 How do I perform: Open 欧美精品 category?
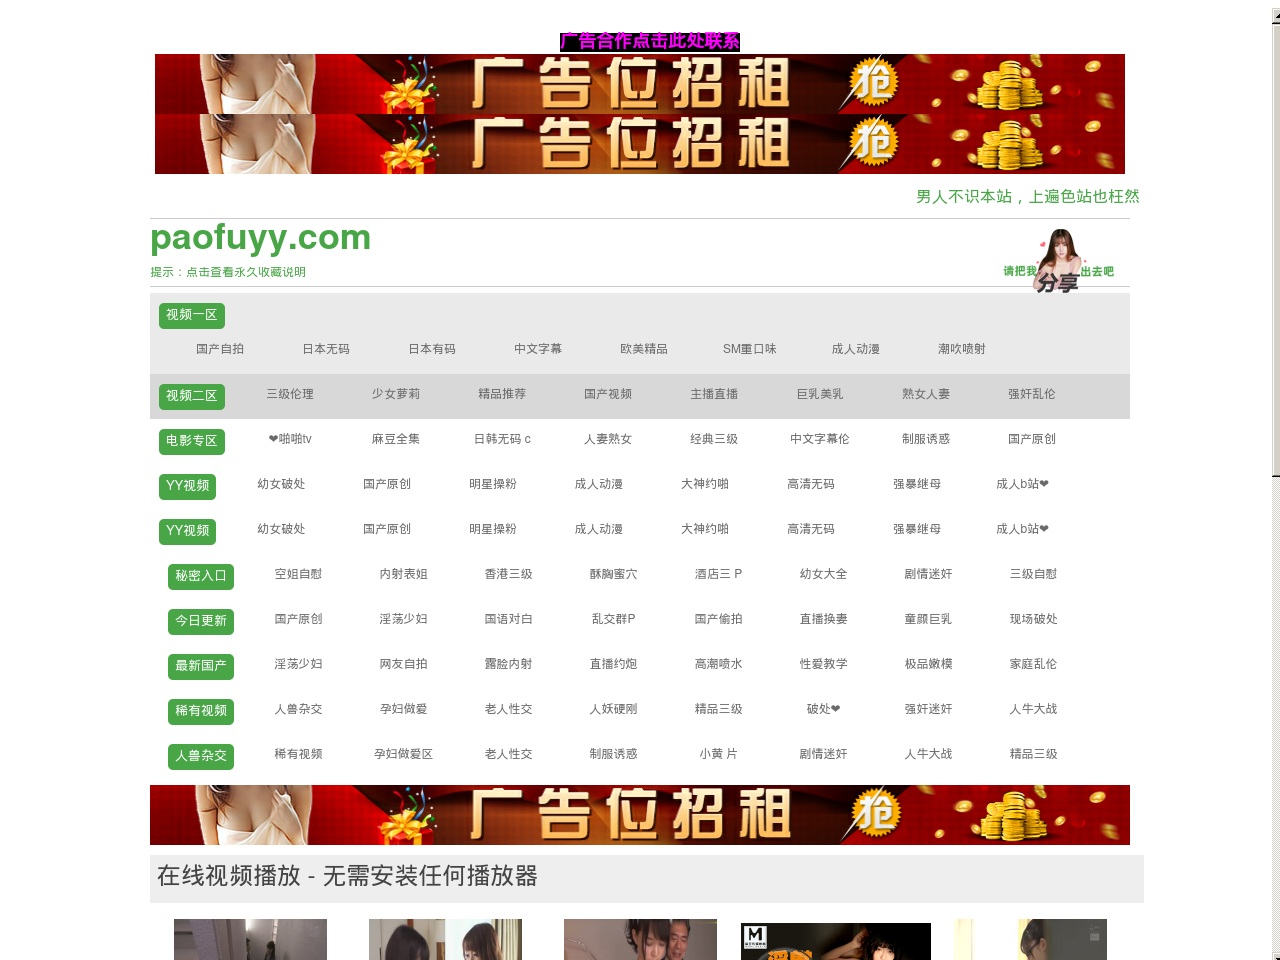click(644, 349)
